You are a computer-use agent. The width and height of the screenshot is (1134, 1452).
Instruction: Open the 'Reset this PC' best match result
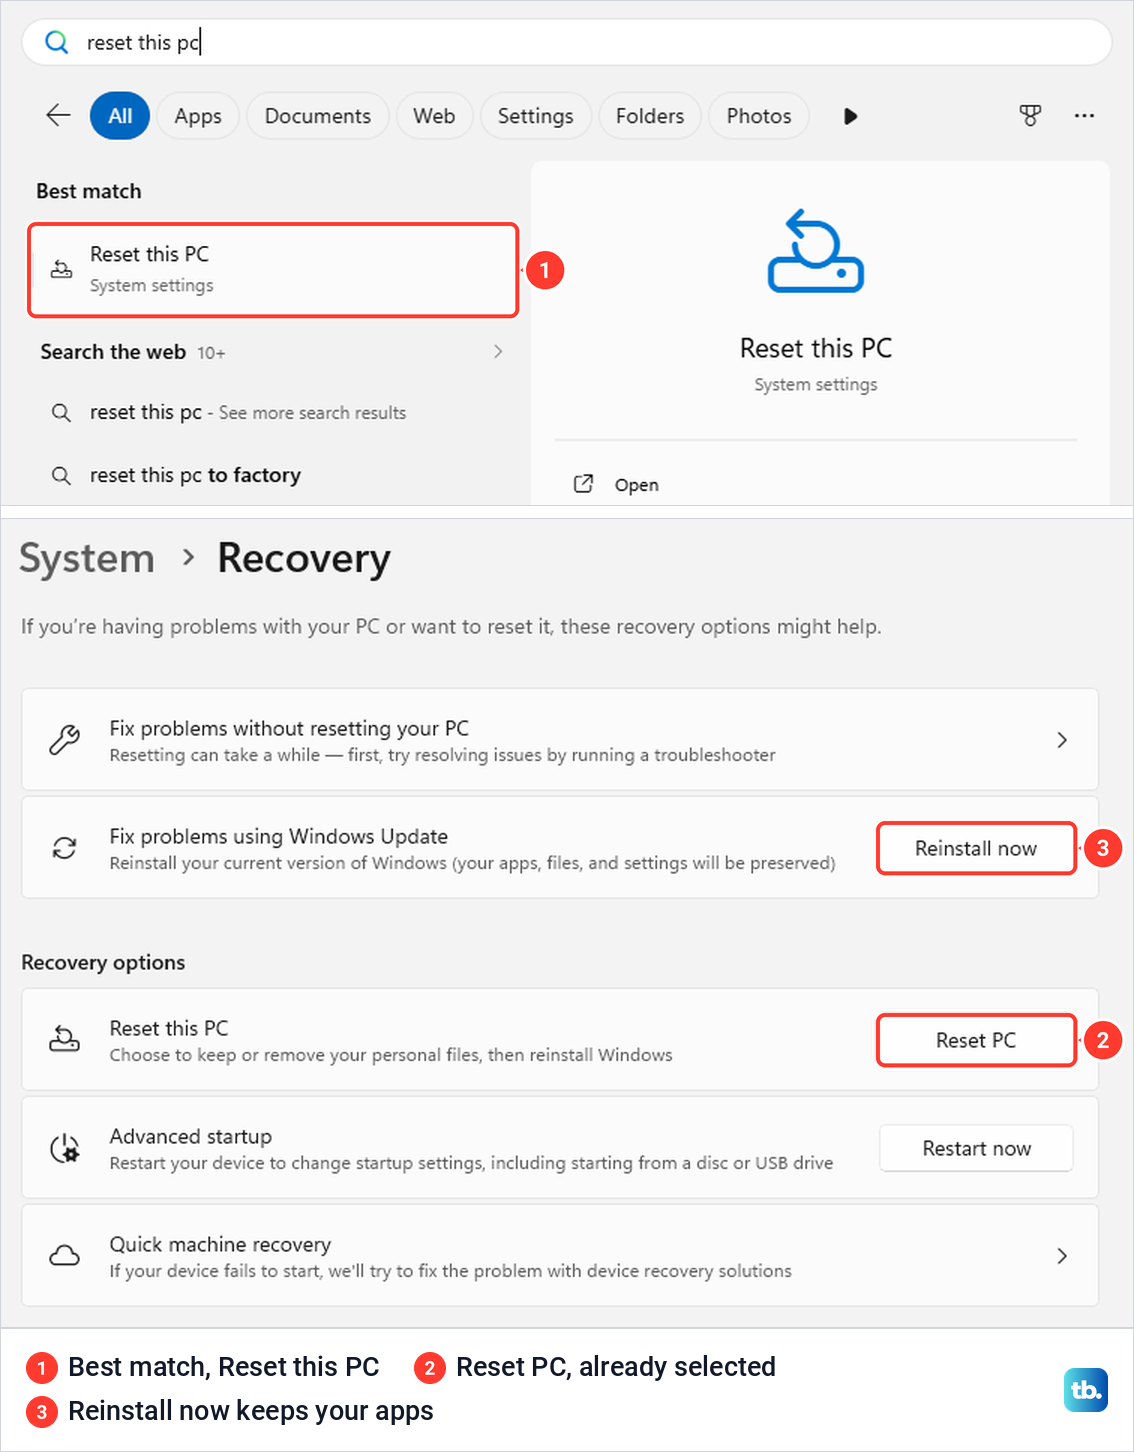273,270
